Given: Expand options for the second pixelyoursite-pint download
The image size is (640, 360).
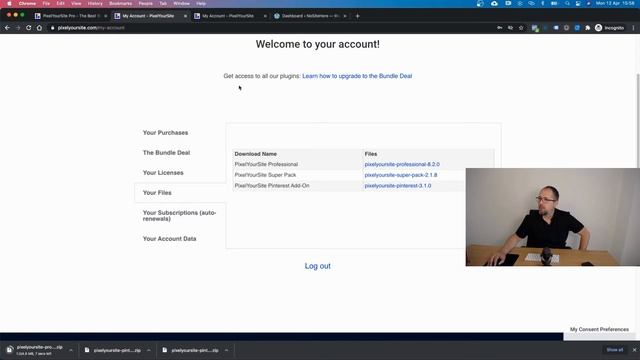Looking at the screenshot, I should 149,350.
